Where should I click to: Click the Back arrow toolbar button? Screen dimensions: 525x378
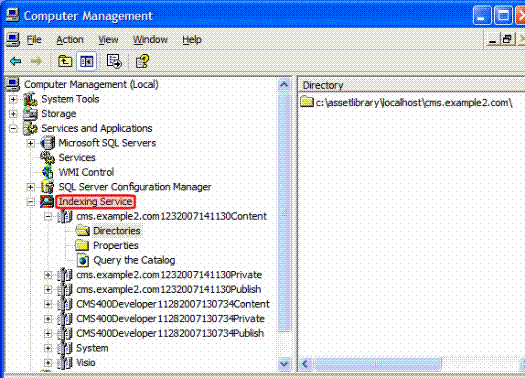16,61
